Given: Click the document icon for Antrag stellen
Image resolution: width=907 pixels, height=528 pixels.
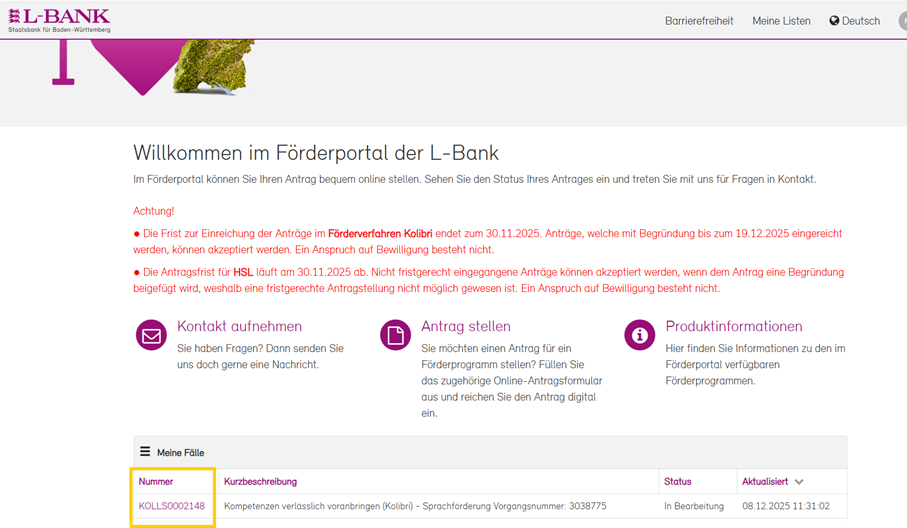Looking at the screenshot, I should coord(395,336).
